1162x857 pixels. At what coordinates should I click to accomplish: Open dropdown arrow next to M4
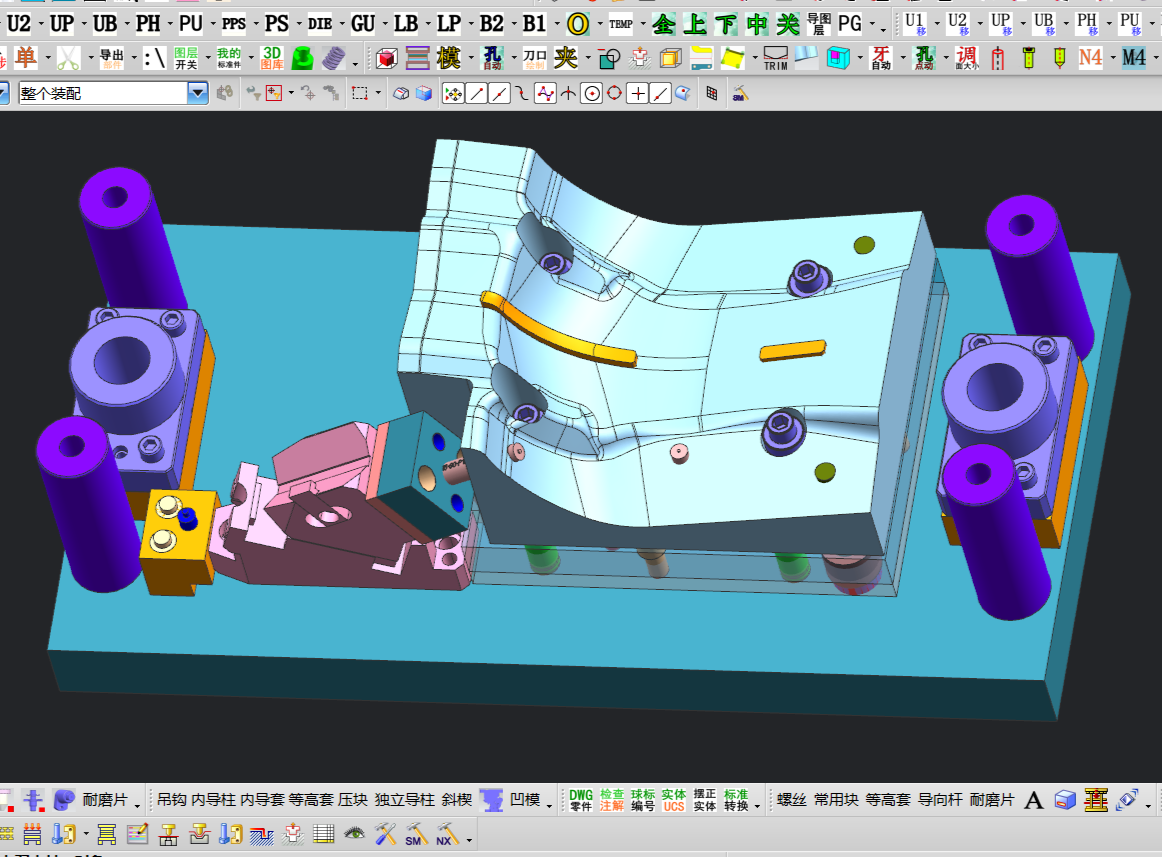[1154, 57]
